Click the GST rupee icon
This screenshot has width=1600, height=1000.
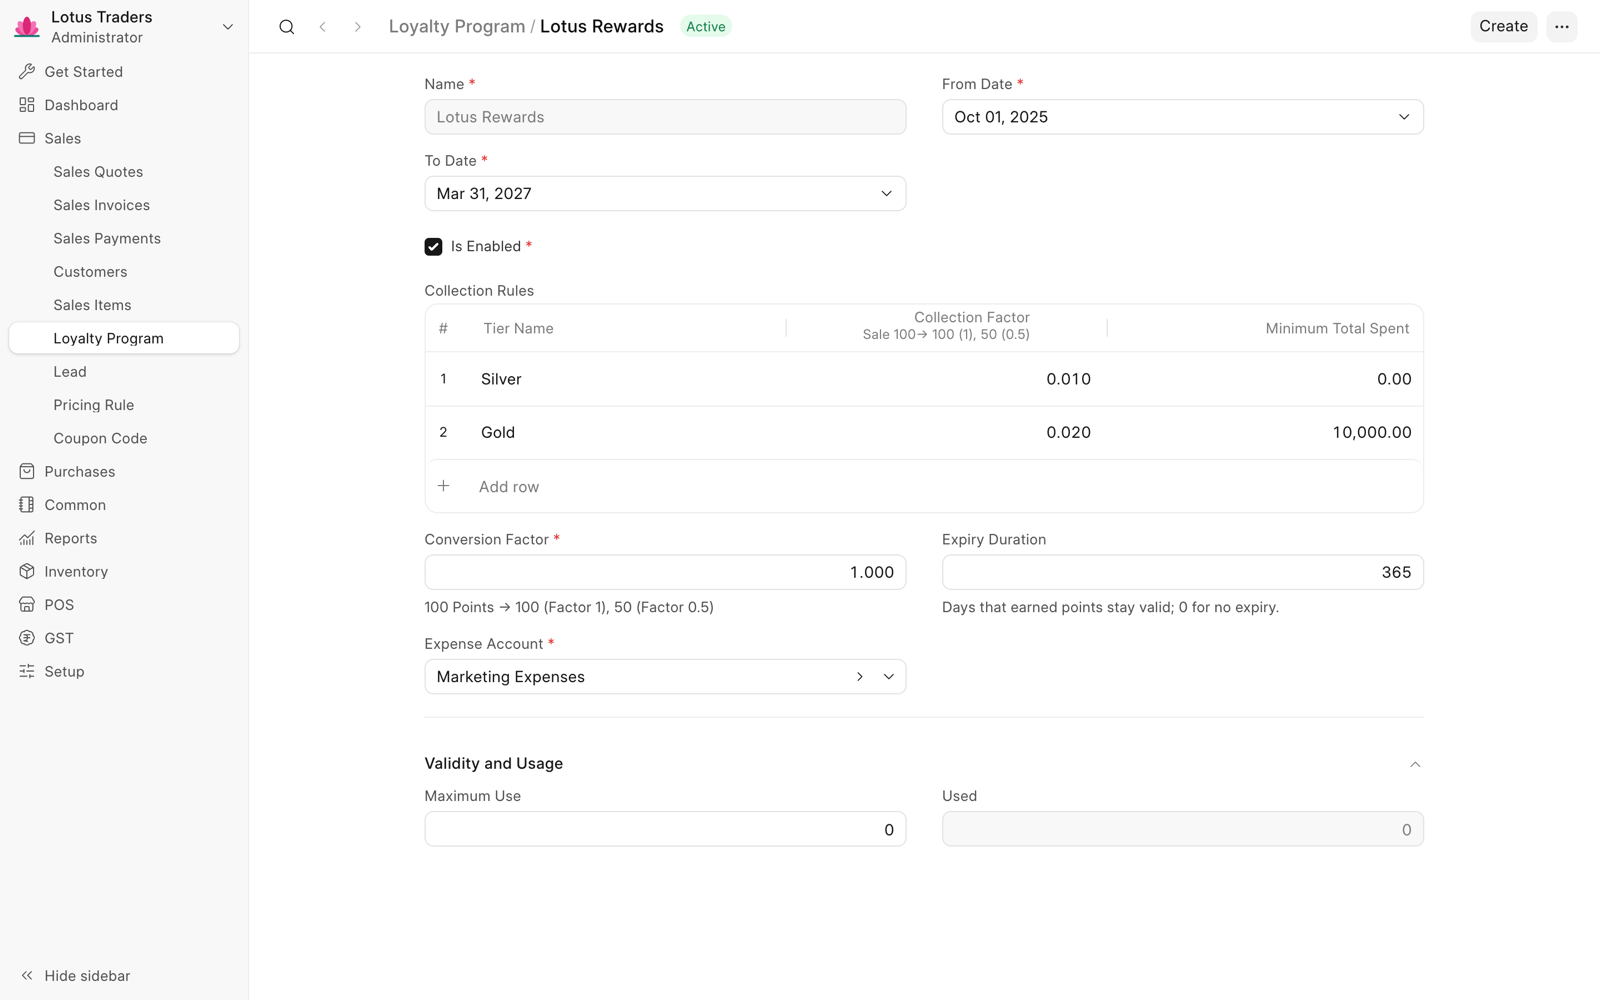point(27,638)
